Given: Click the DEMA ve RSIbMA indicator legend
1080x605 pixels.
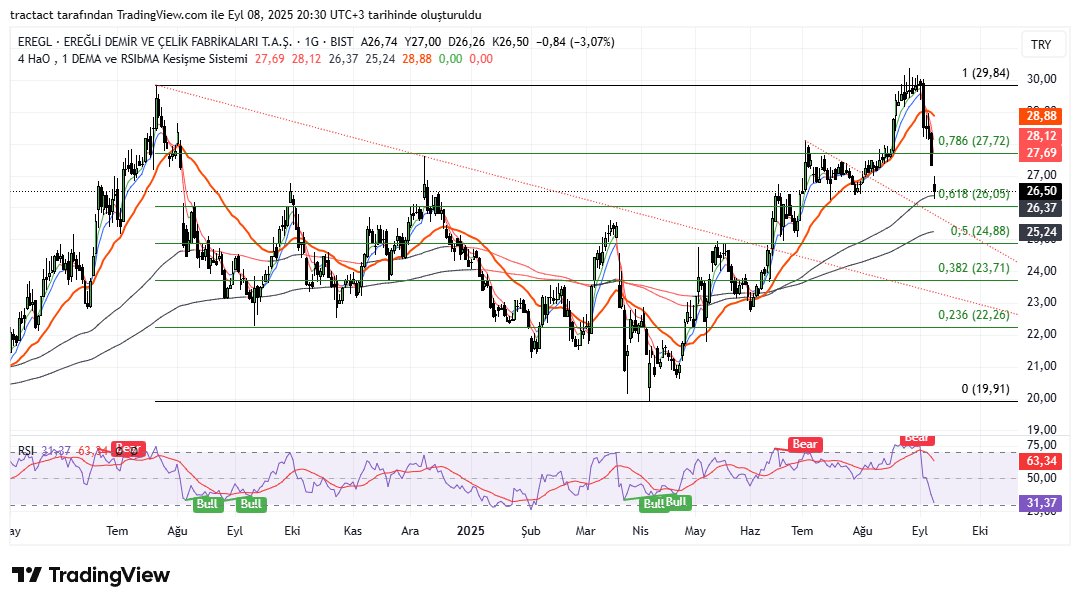Looking at the screenshot, I should [x=132, y=59].
